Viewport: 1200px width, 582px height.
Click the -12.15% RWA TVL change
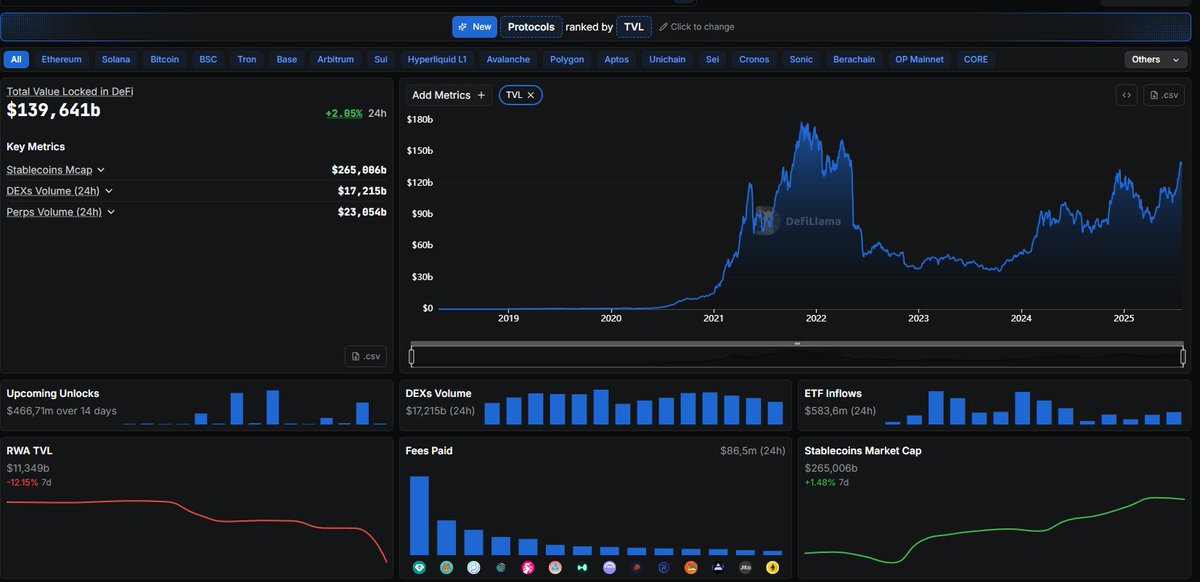coord(22,482)
